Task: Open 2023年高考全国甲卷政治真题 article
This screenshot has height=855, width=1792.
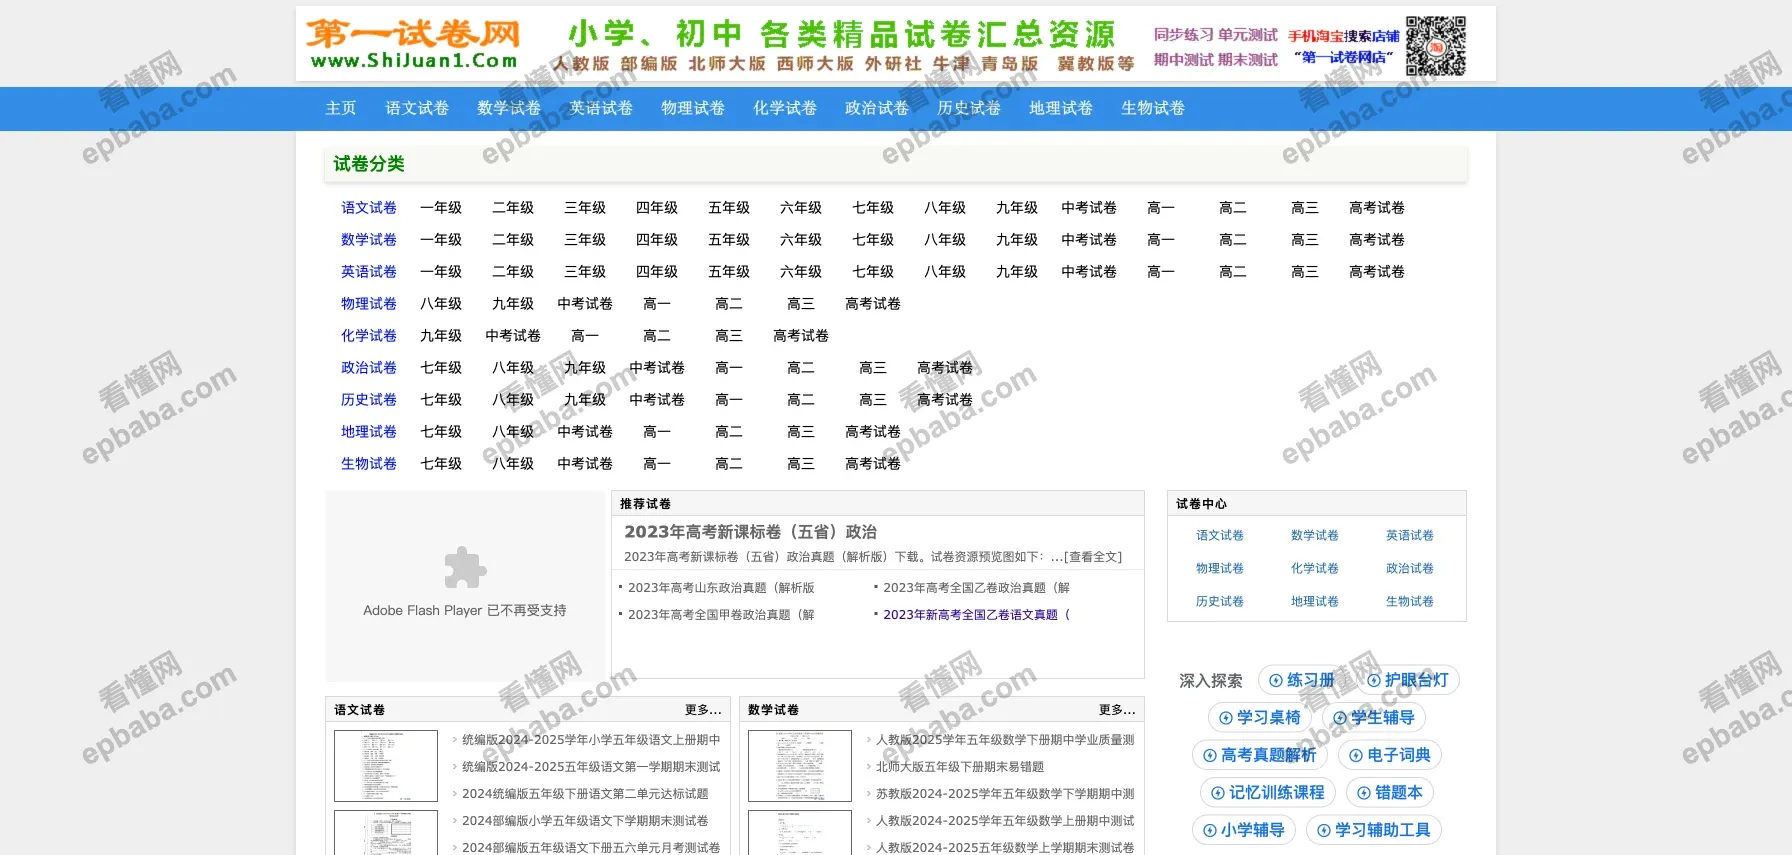Action: tap(721, 615)
